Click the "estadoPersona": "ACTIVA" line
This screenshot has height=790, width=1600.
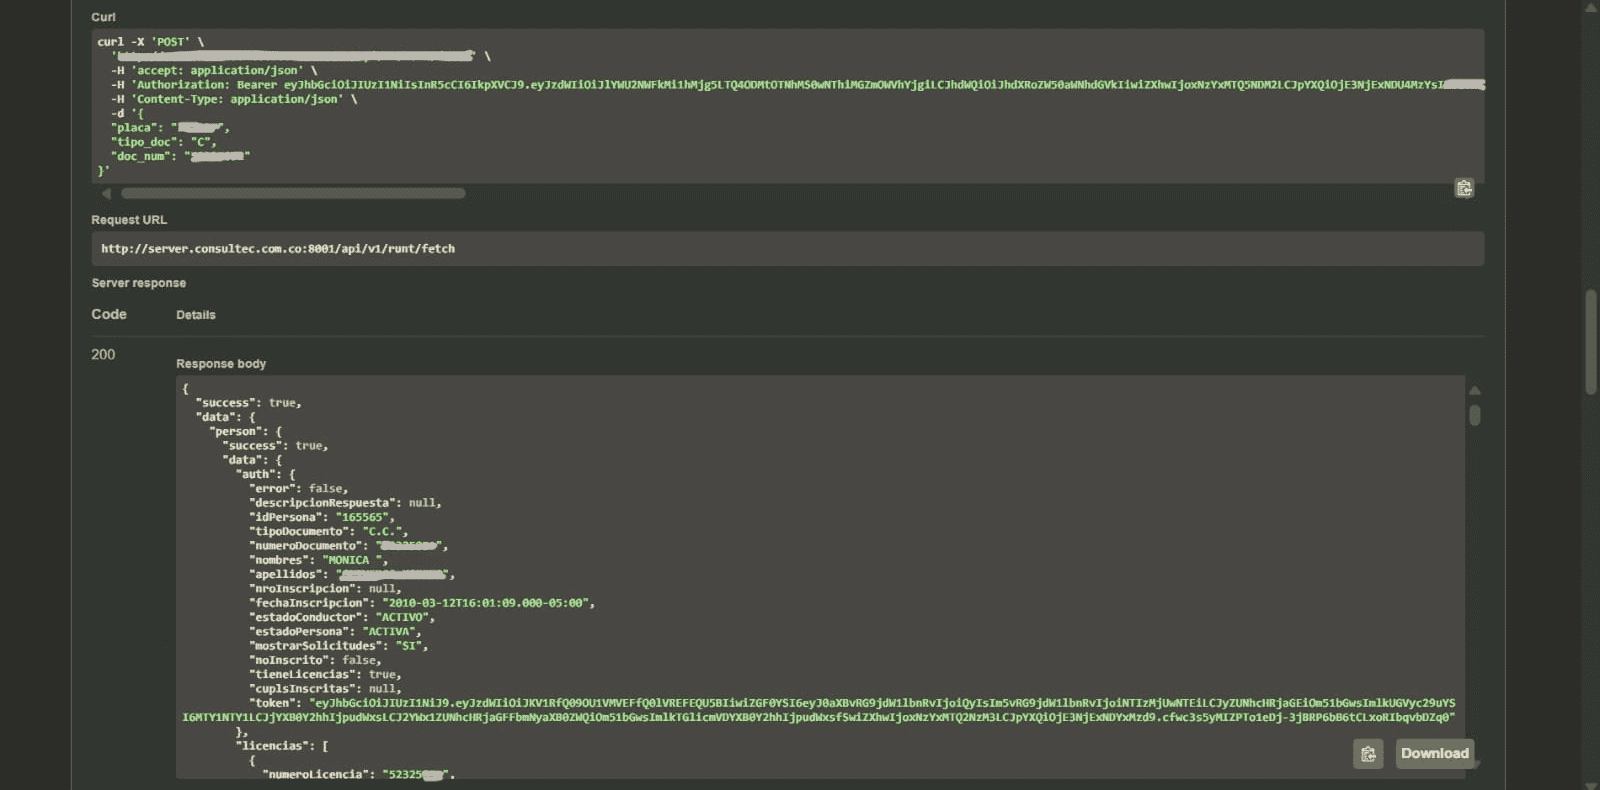336,631
